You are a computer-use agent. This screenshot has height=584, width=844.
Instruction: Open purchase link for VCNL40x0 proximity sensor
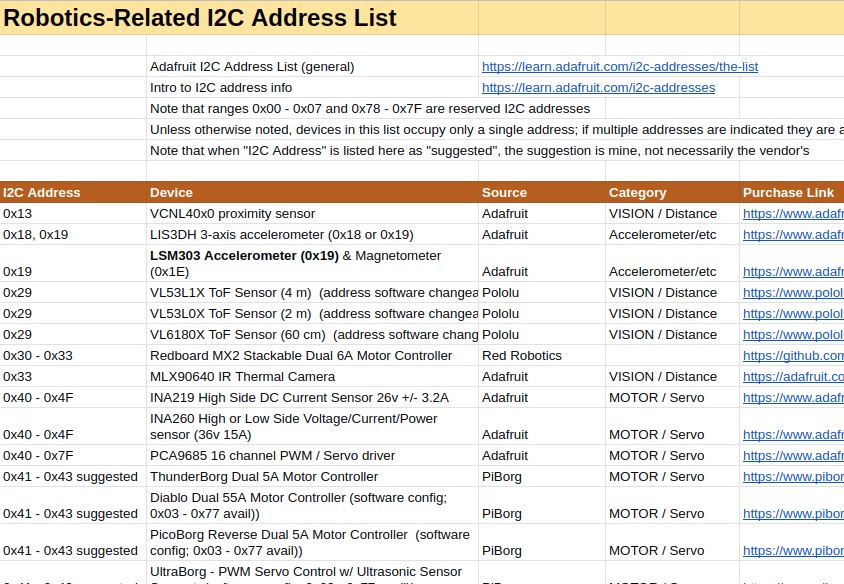[x=792, y=214]
